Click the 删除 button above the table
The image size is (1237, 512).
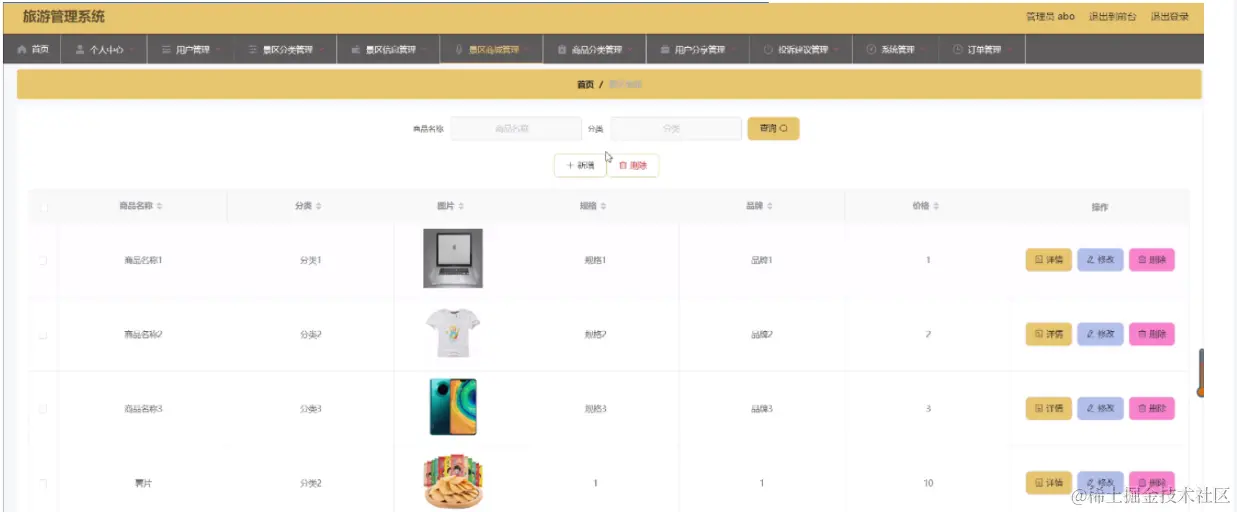coord(633,165)
